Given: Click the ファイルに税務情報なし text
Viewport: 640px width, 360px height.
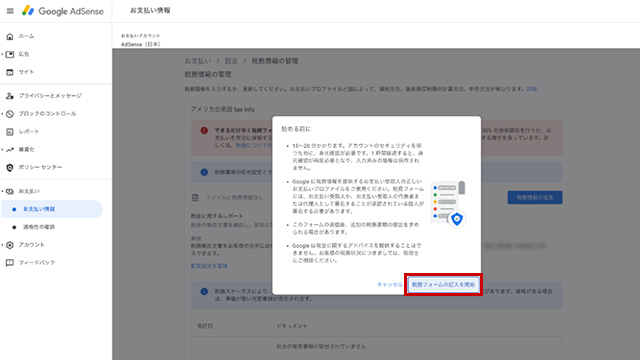Looking at the screenshot, I should 234,198.
